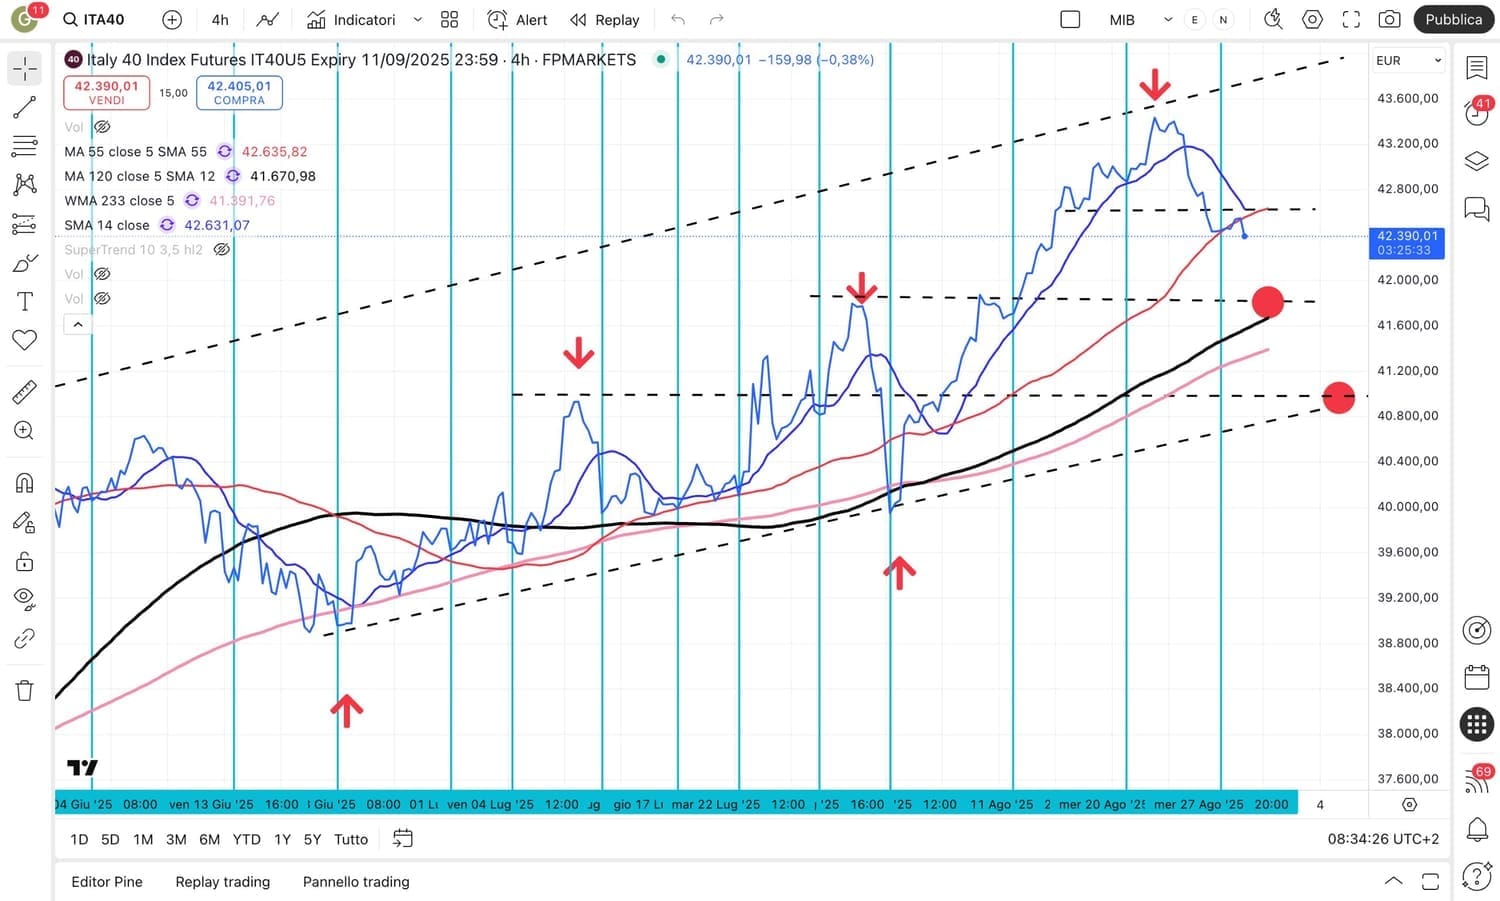1500x901 pixels.
Task: Open the EUR currency dropdown
Action: click(x=1408, y=61)
